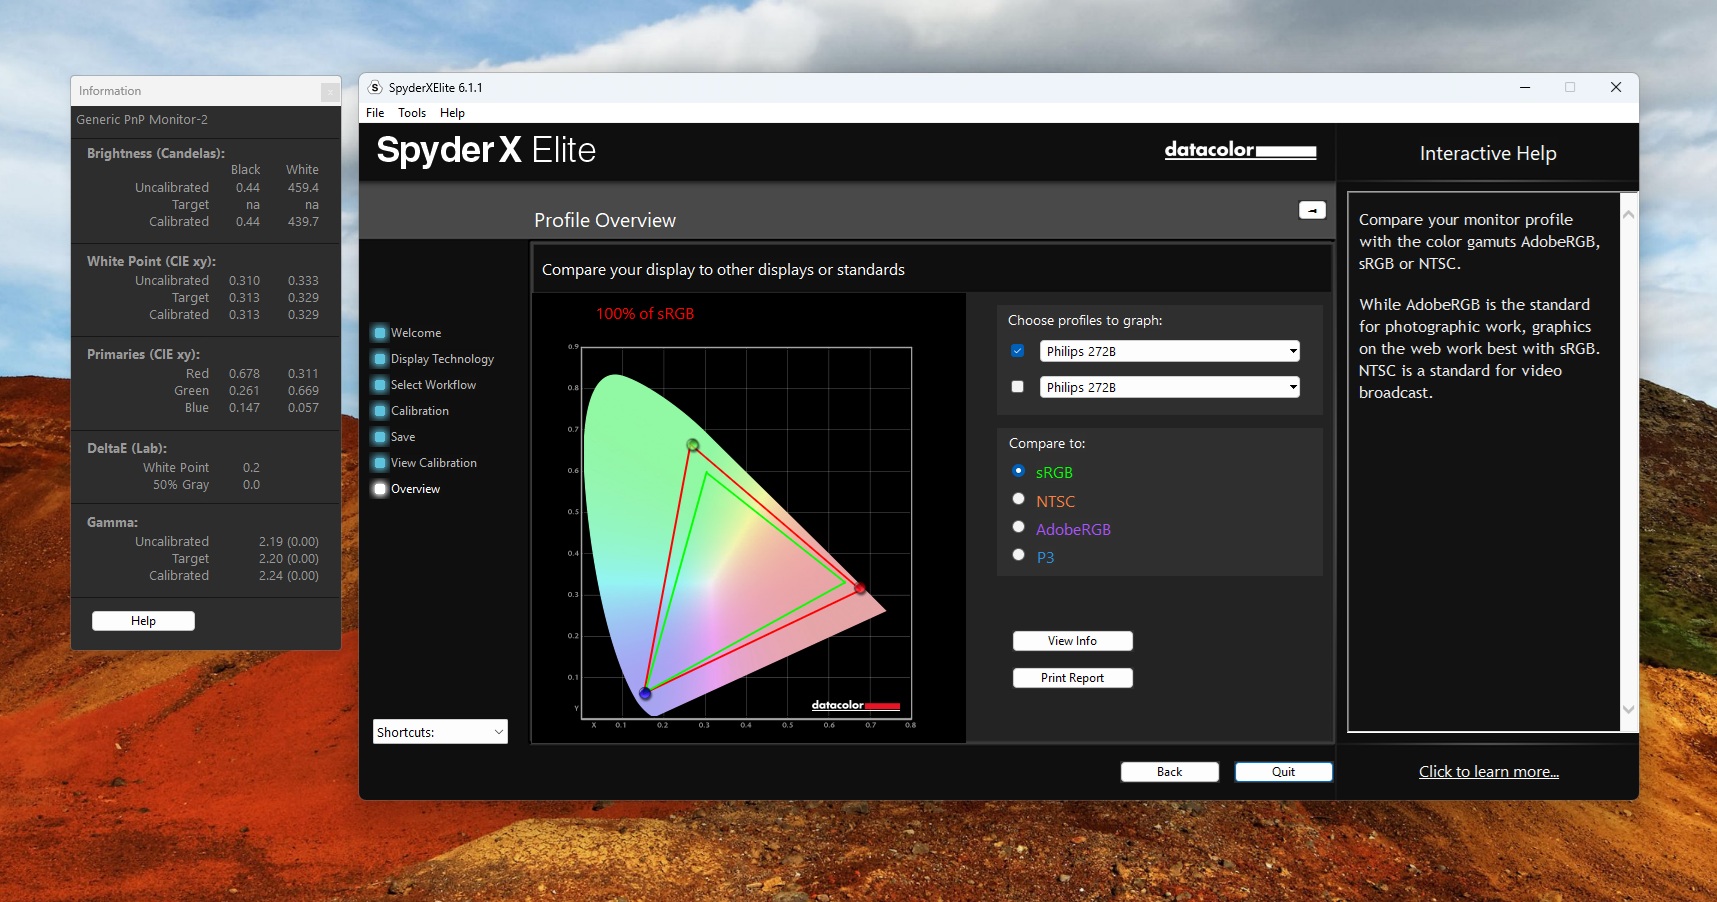The width and height of the screenshot is (1717, 902).
Task: Go to the Save step
Action: (403, 437)
